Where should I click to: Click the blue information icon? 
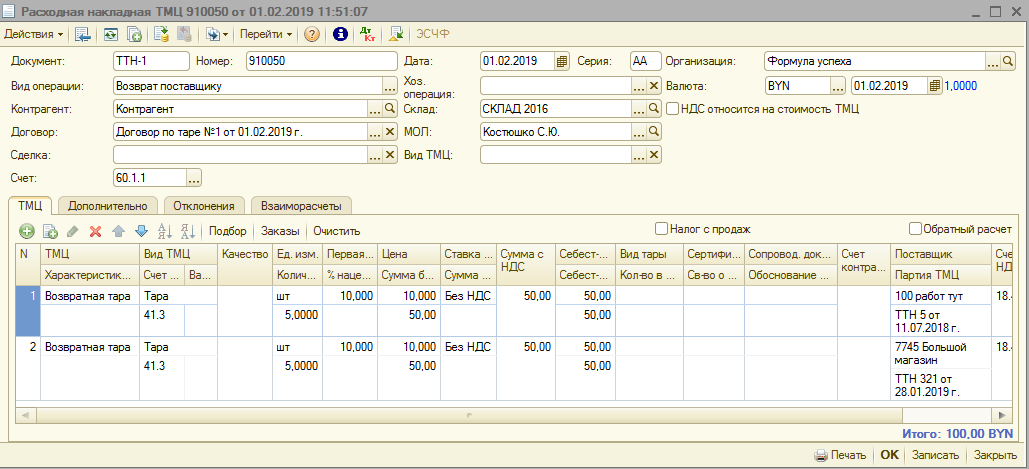pos(340,34)
